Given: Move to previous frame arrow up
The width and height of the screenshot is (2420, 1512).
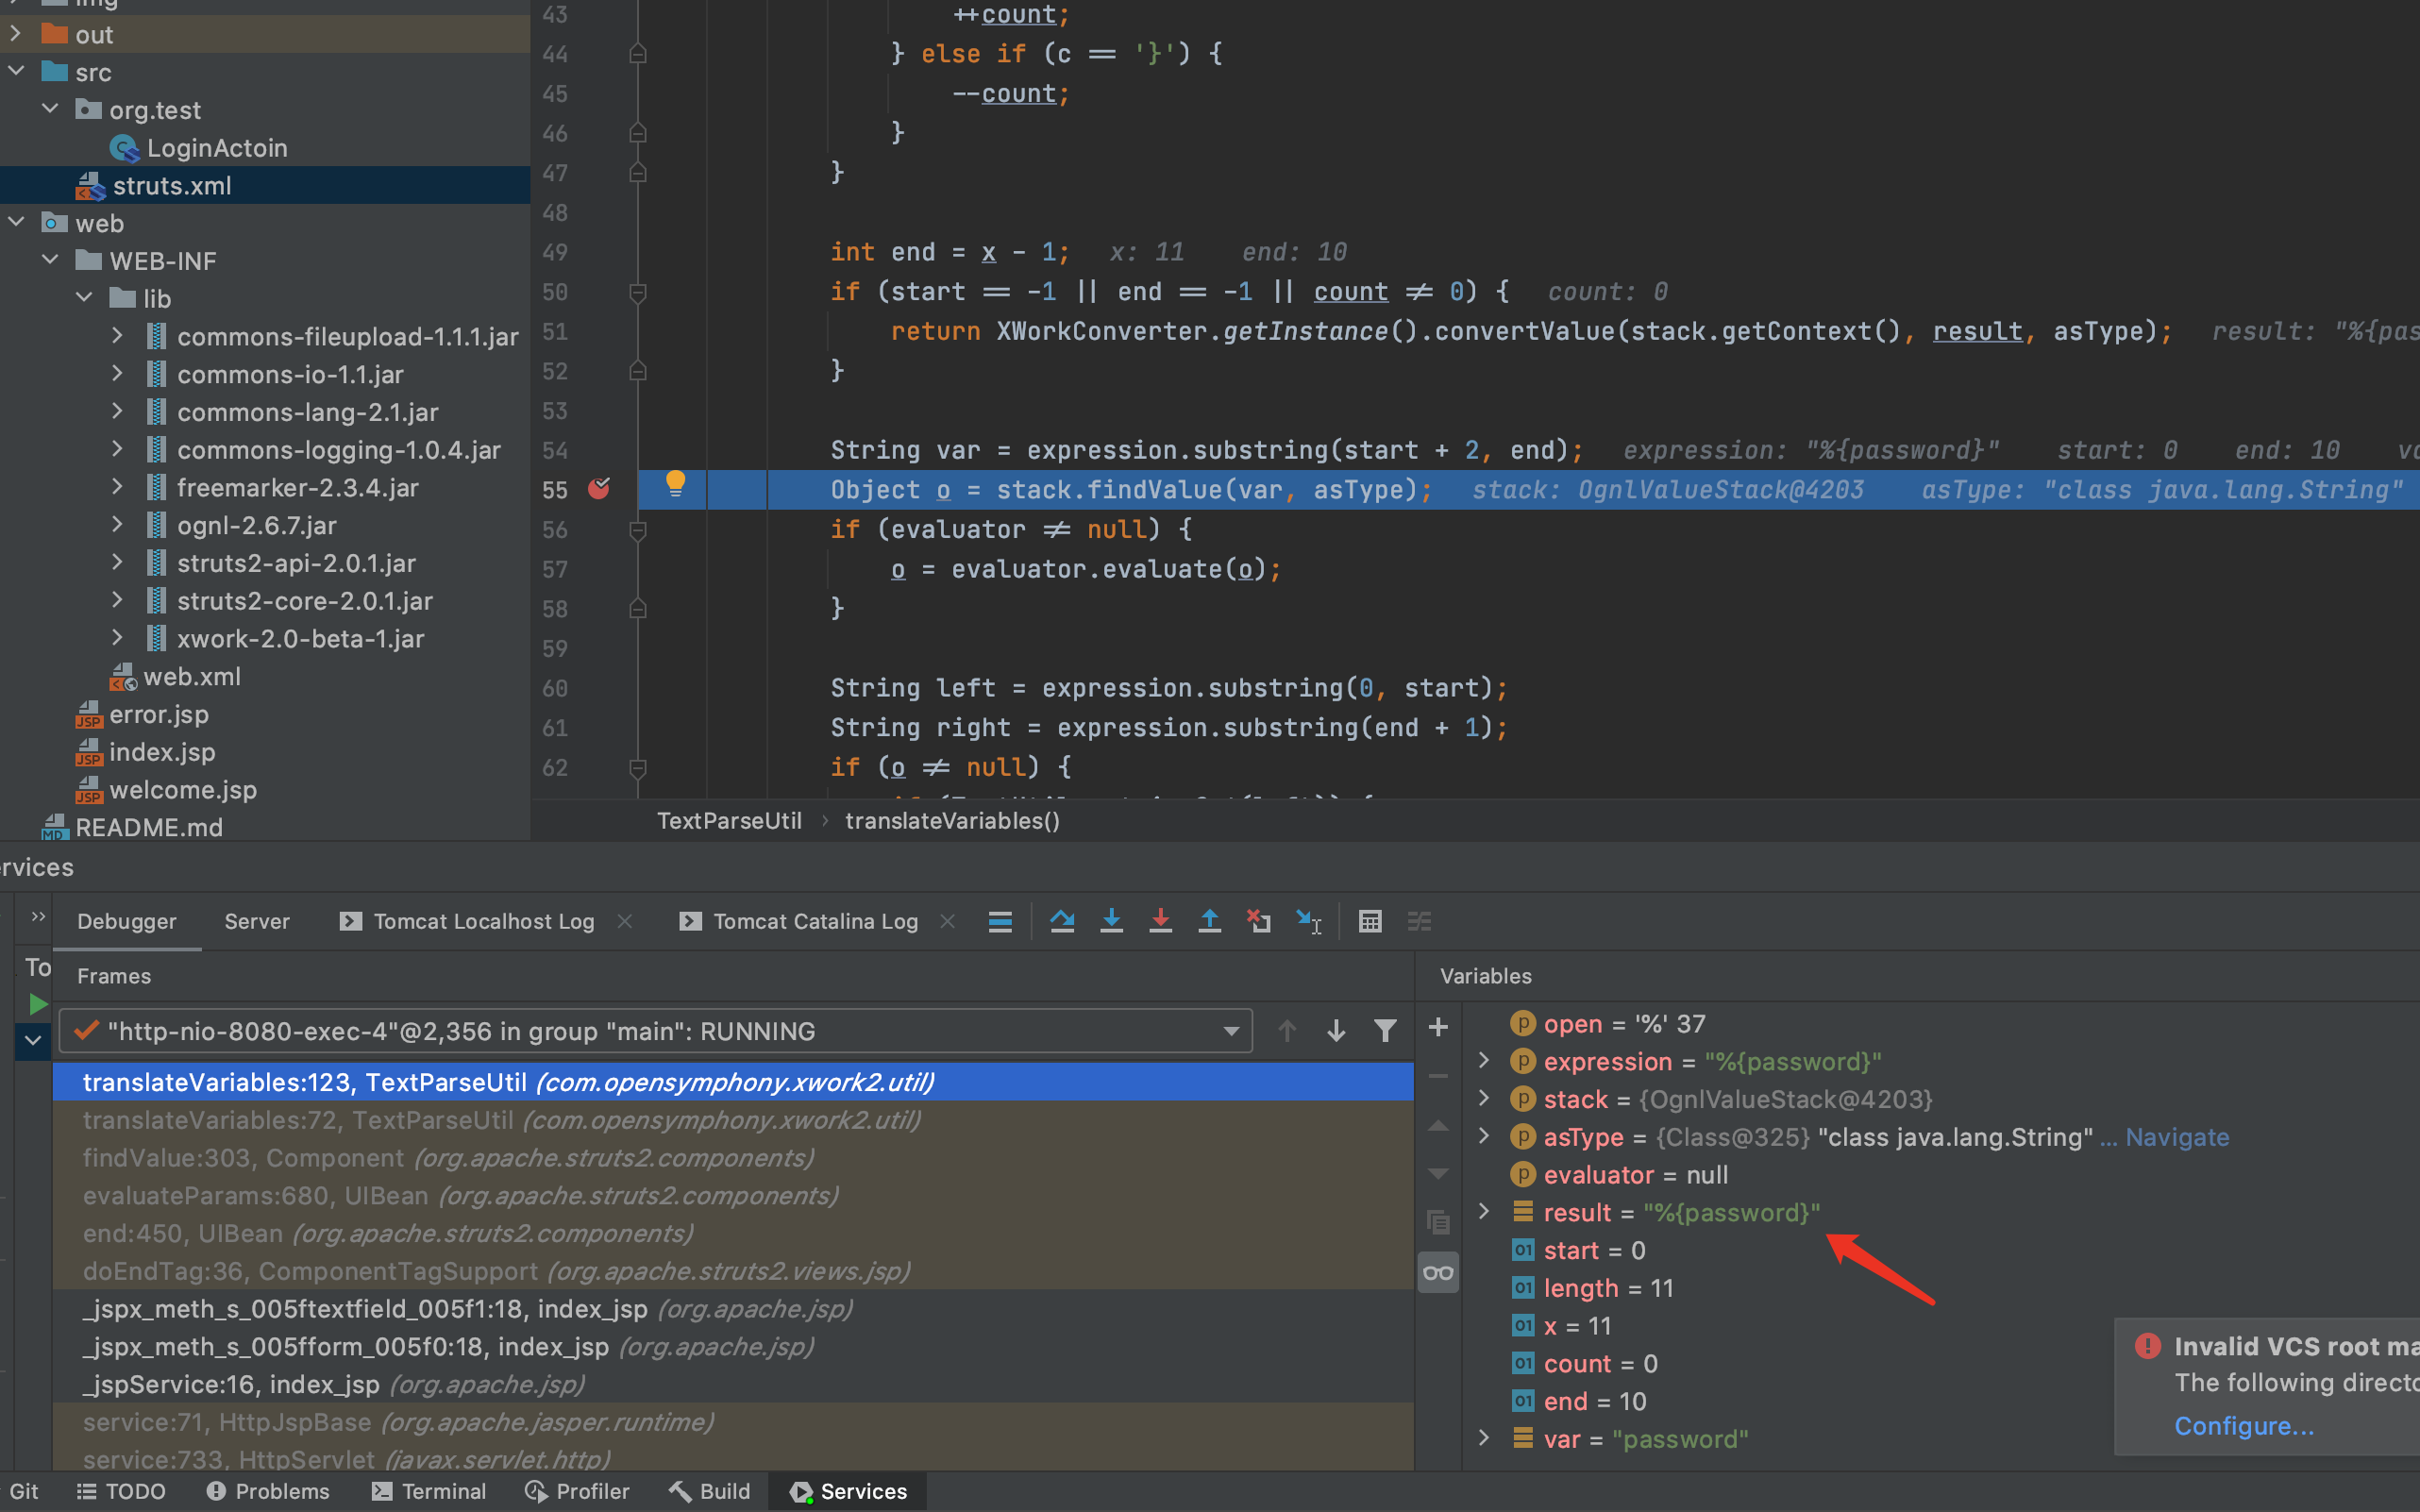Looking at the screenshot, I should tap(1287, 1031).
